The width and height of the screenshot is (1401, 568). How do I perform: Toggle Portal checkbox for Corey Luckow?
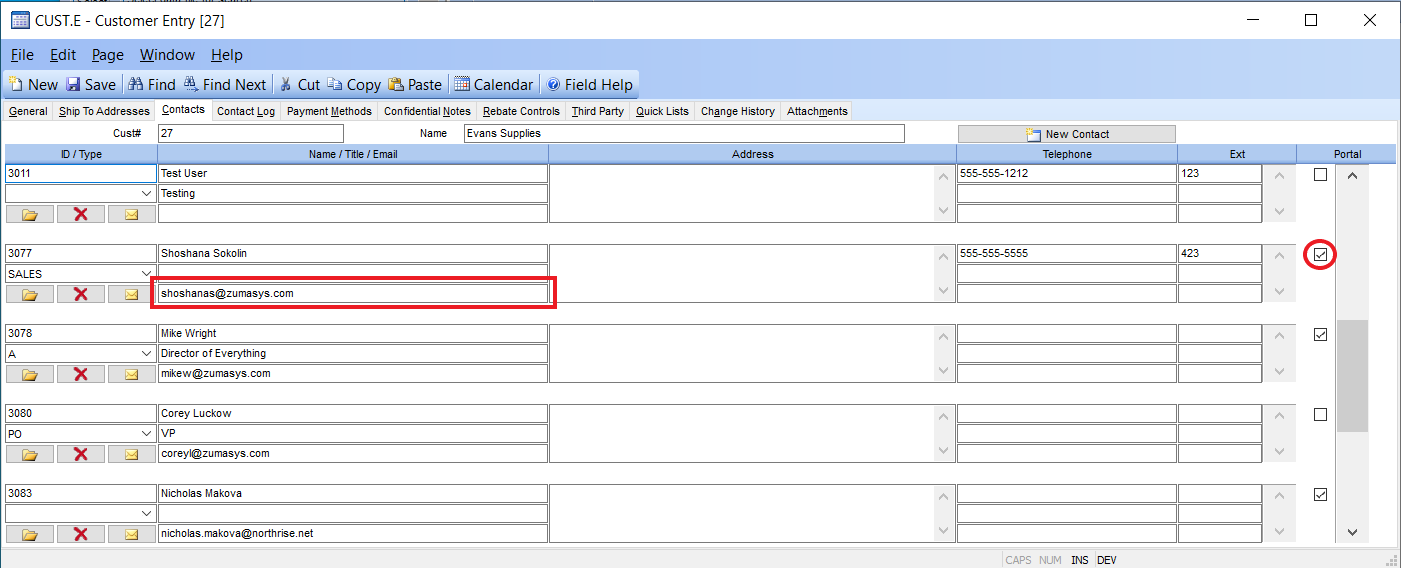tap(1320, 415)
